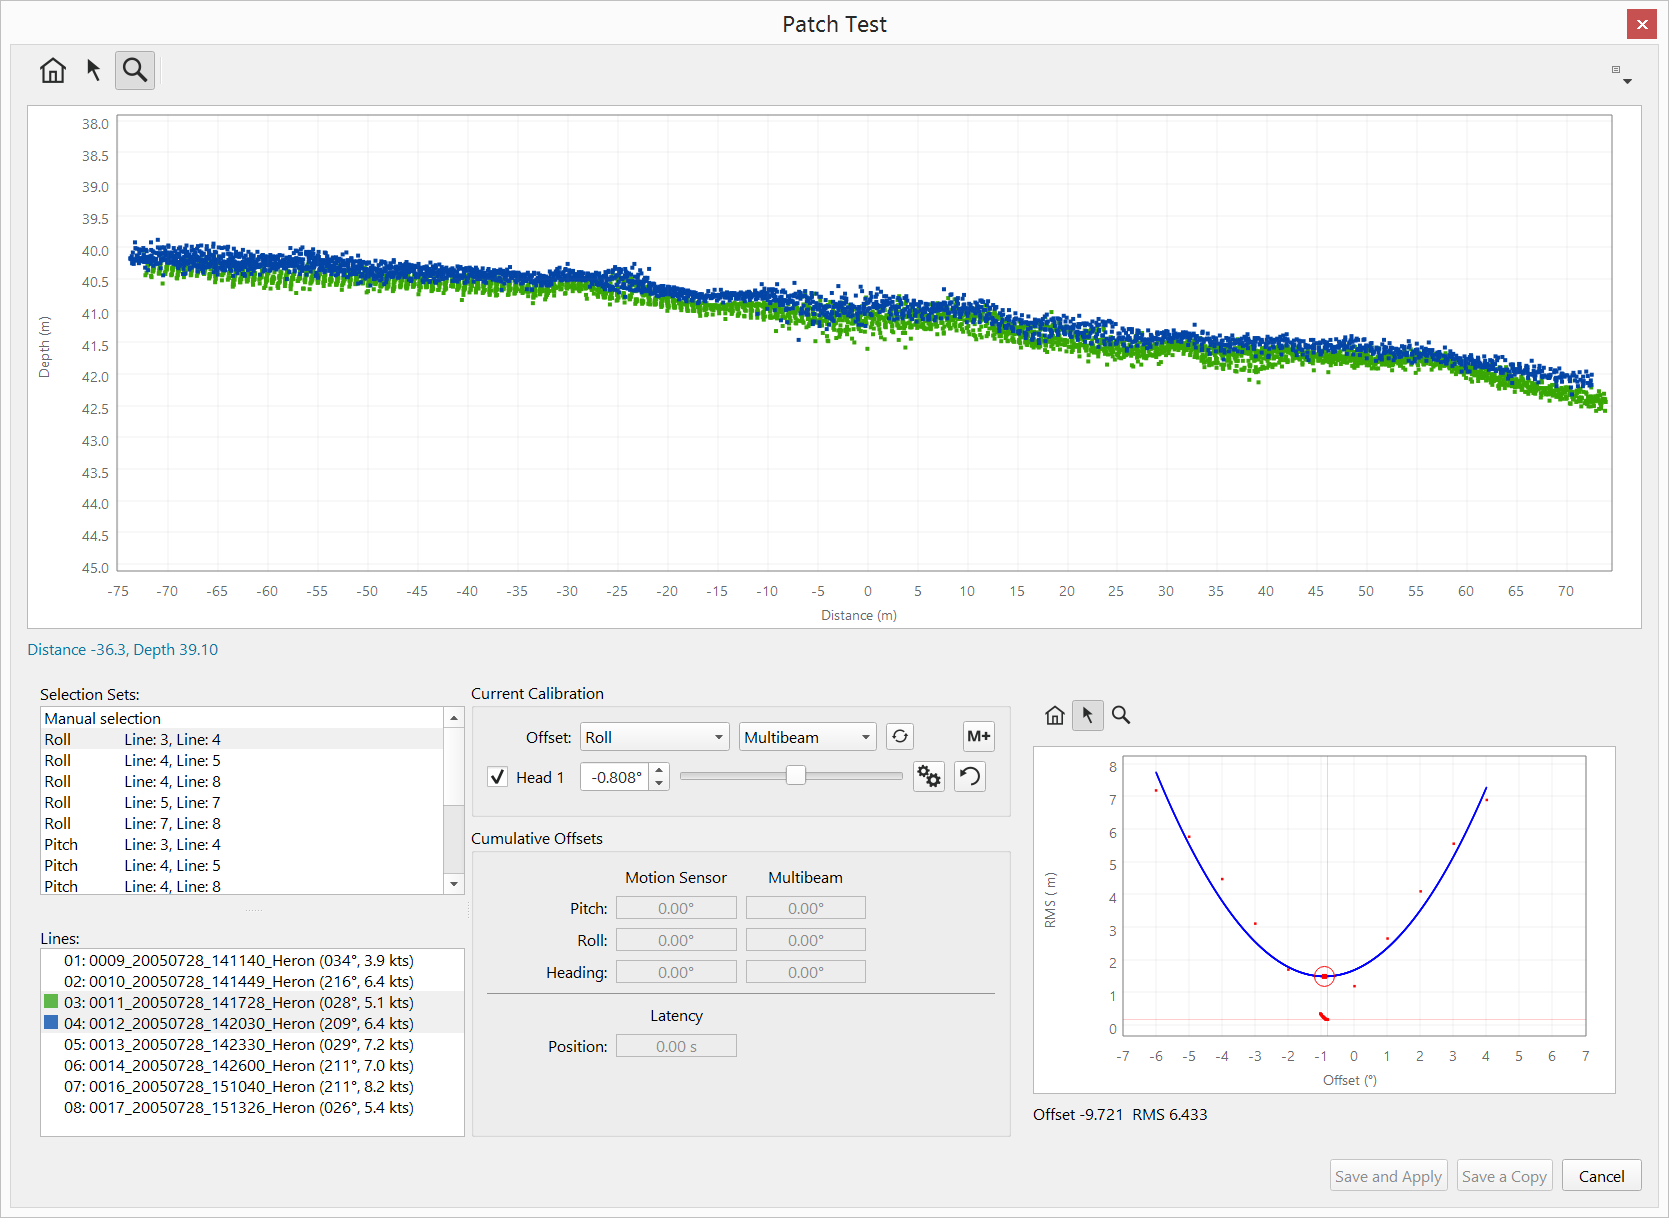
Task: Click the Head 1 offset value field
Action: tap(615, 777)
